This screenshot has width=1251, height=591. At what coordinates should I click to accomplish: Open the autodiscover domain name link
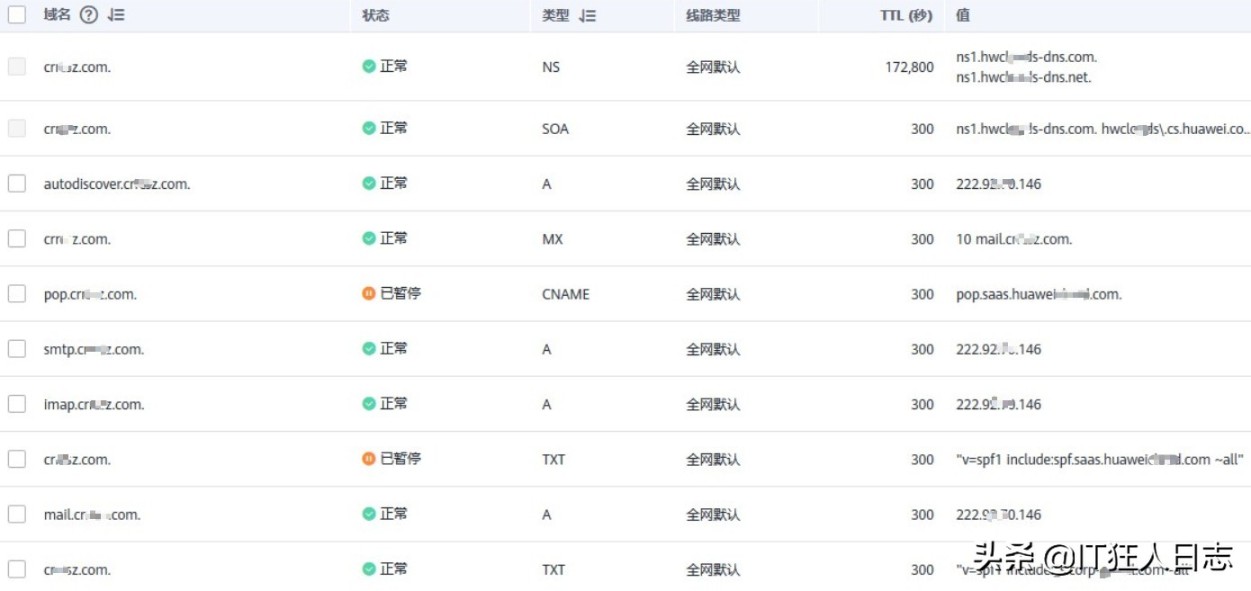117,184
